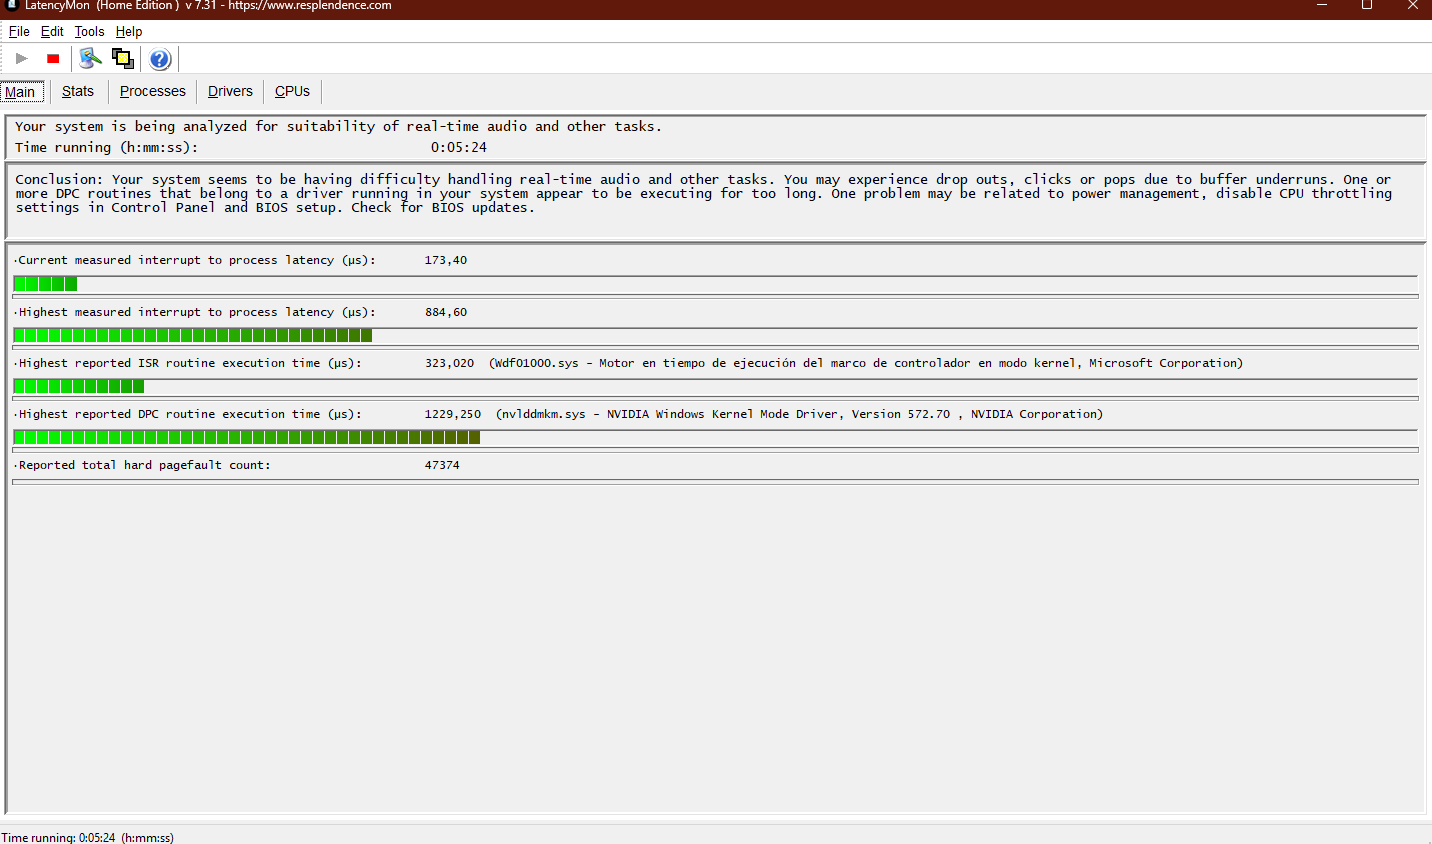The width and height of the screenshot is (1432, 844).
Task: Switch to the Processes tab
Action: point(153,91)
